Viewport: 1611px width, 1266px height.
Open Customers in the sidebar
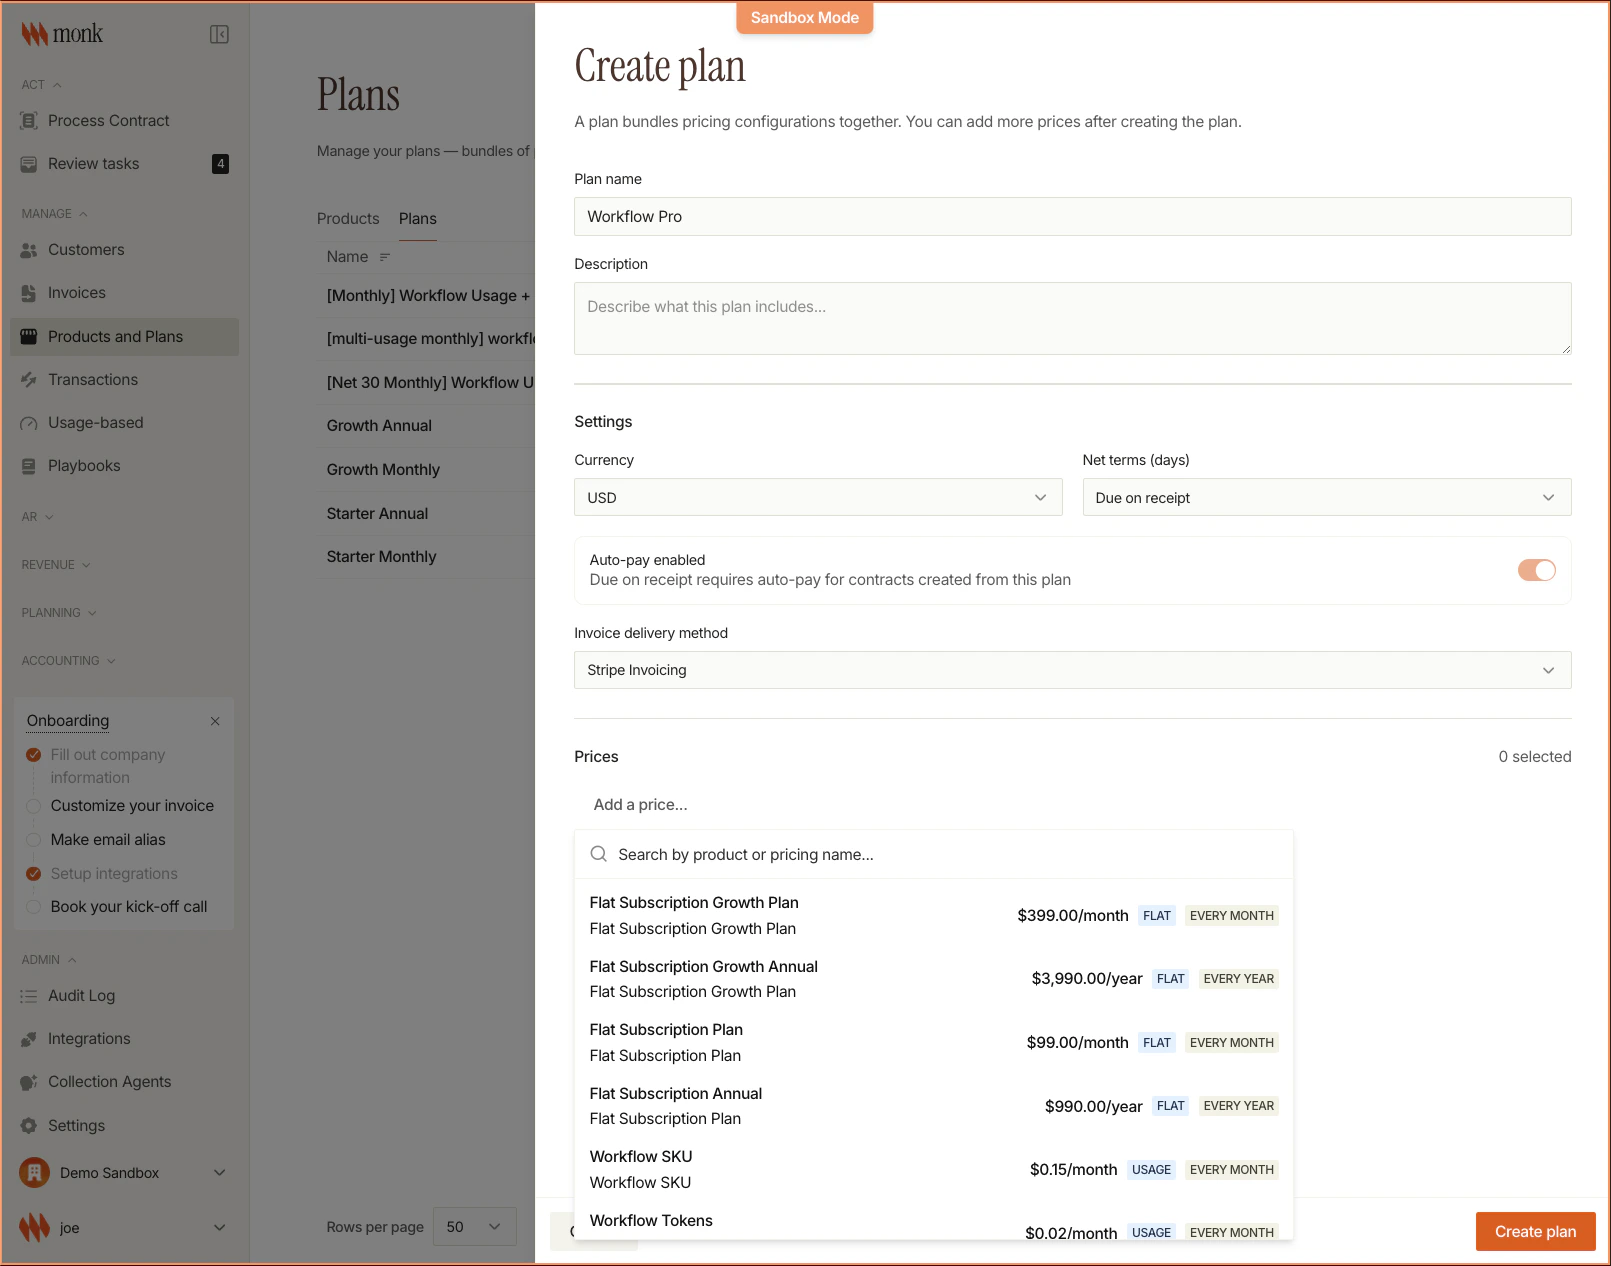pos(125,250)
